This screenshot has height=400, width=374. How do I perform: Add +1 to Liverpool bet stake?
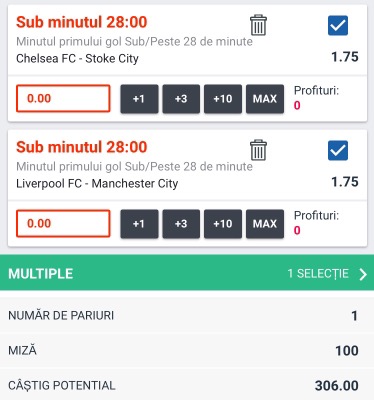click(139, 224)
